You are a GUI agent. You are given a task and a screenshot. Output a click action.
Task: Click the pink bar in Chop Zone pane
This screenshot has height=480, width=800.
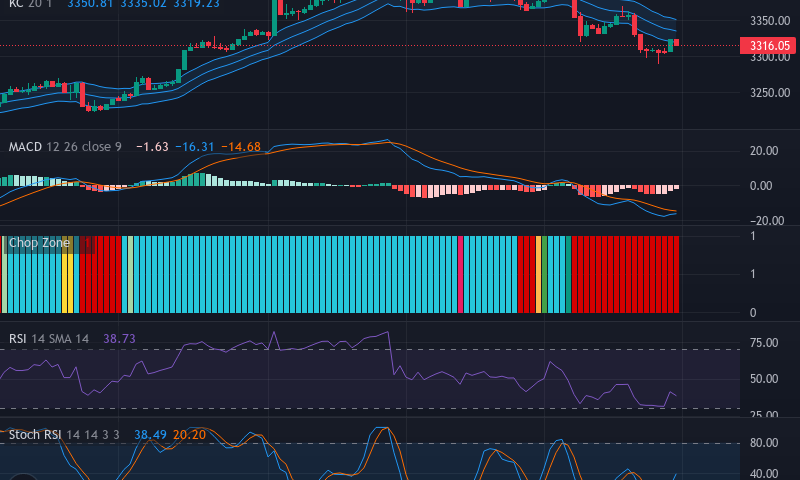461,274
